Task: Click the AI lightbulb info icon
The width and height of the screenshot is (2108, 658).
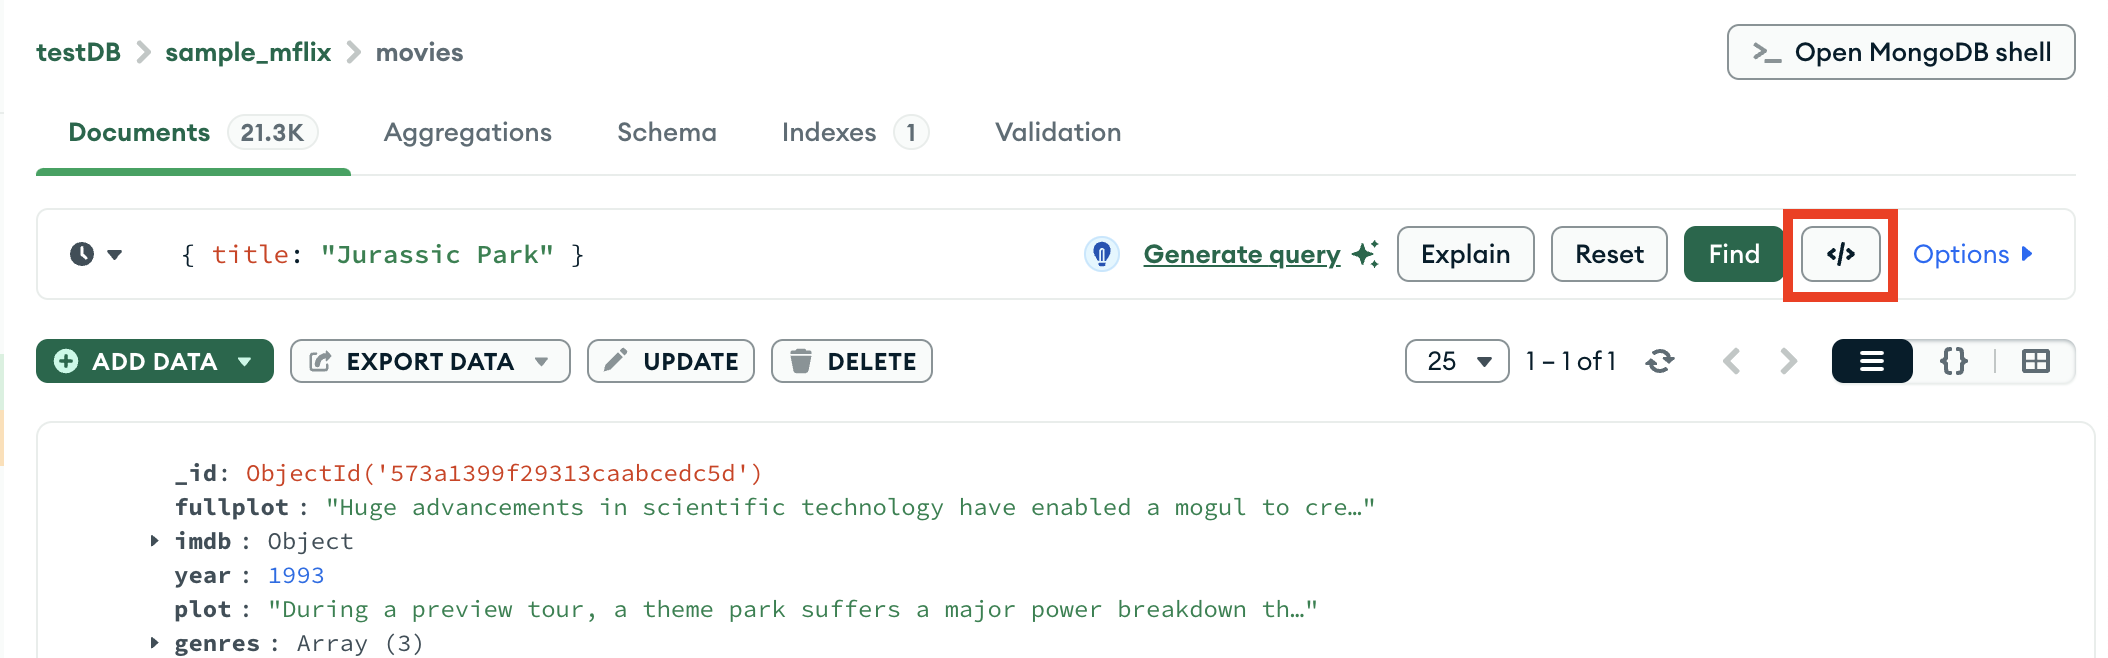Action: [1101, 254]
